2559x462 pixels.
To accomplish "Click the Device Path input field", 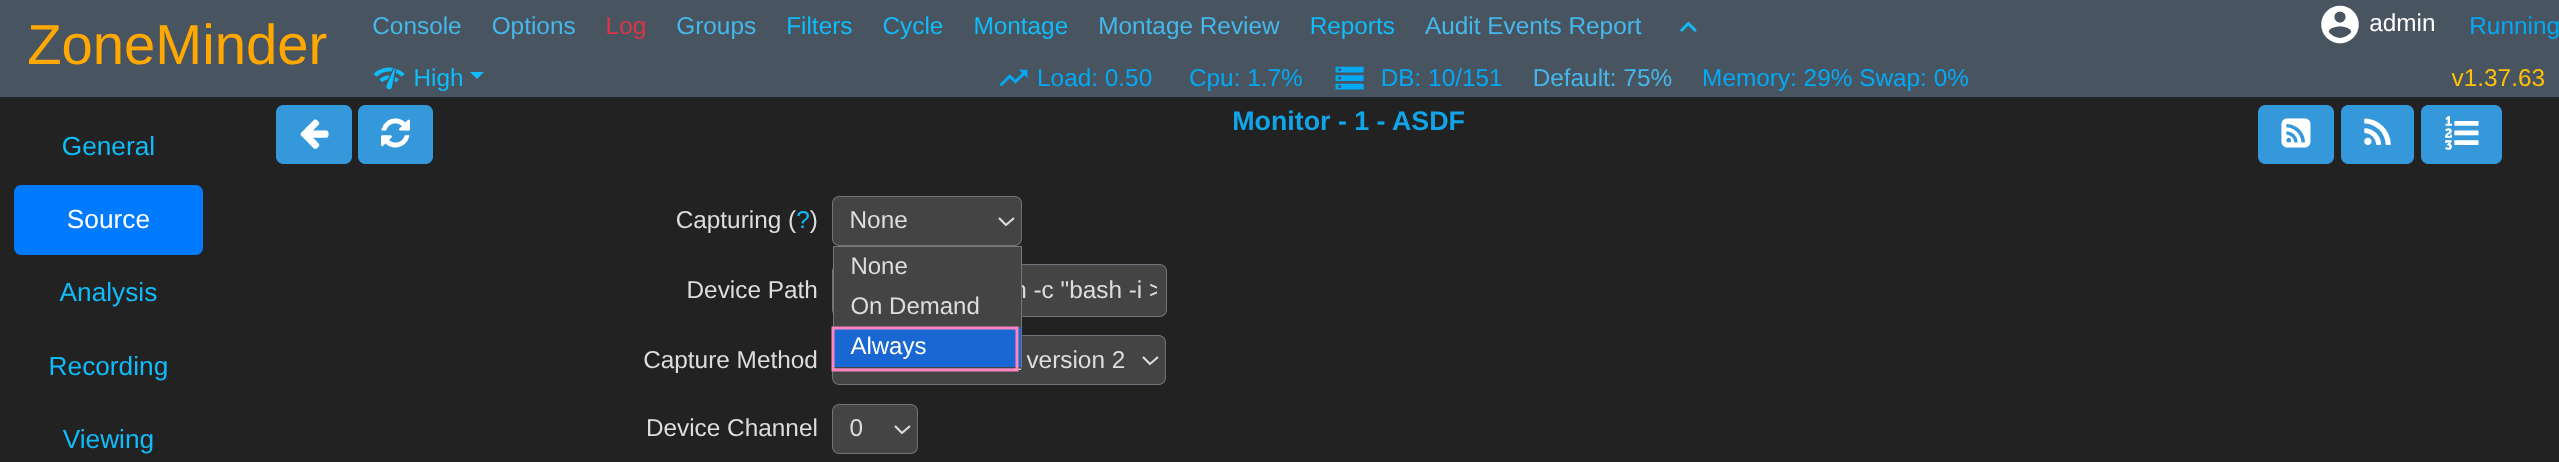I will pyautogui.click(x=1095, y=291).
